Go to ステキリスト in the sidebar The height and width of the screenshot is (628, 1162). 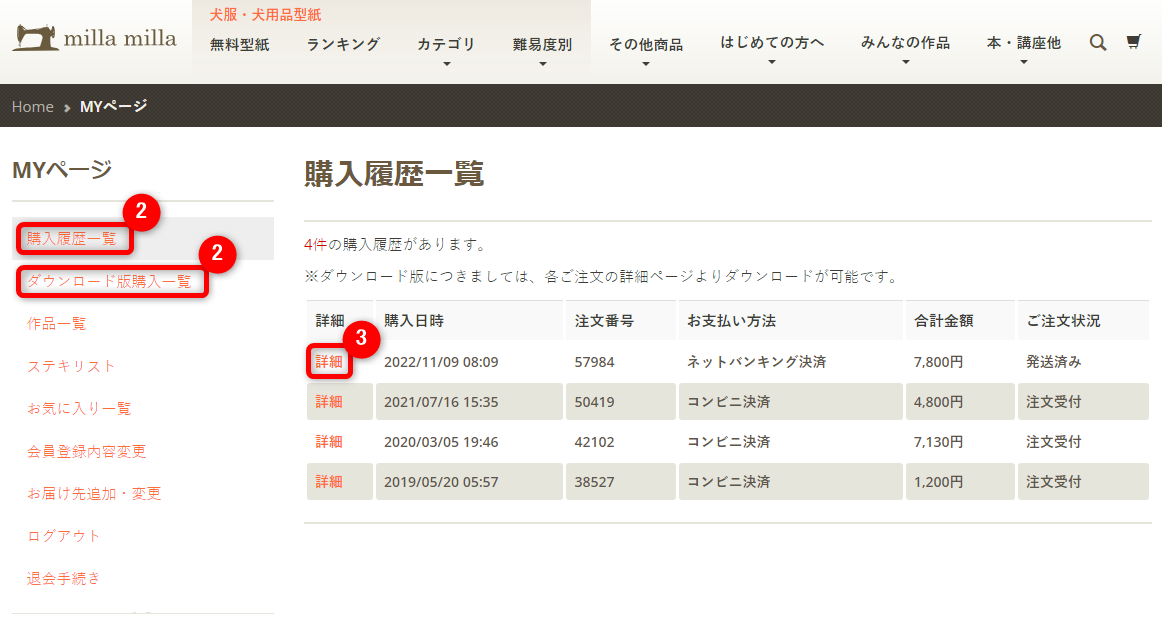tap(71, 366)
